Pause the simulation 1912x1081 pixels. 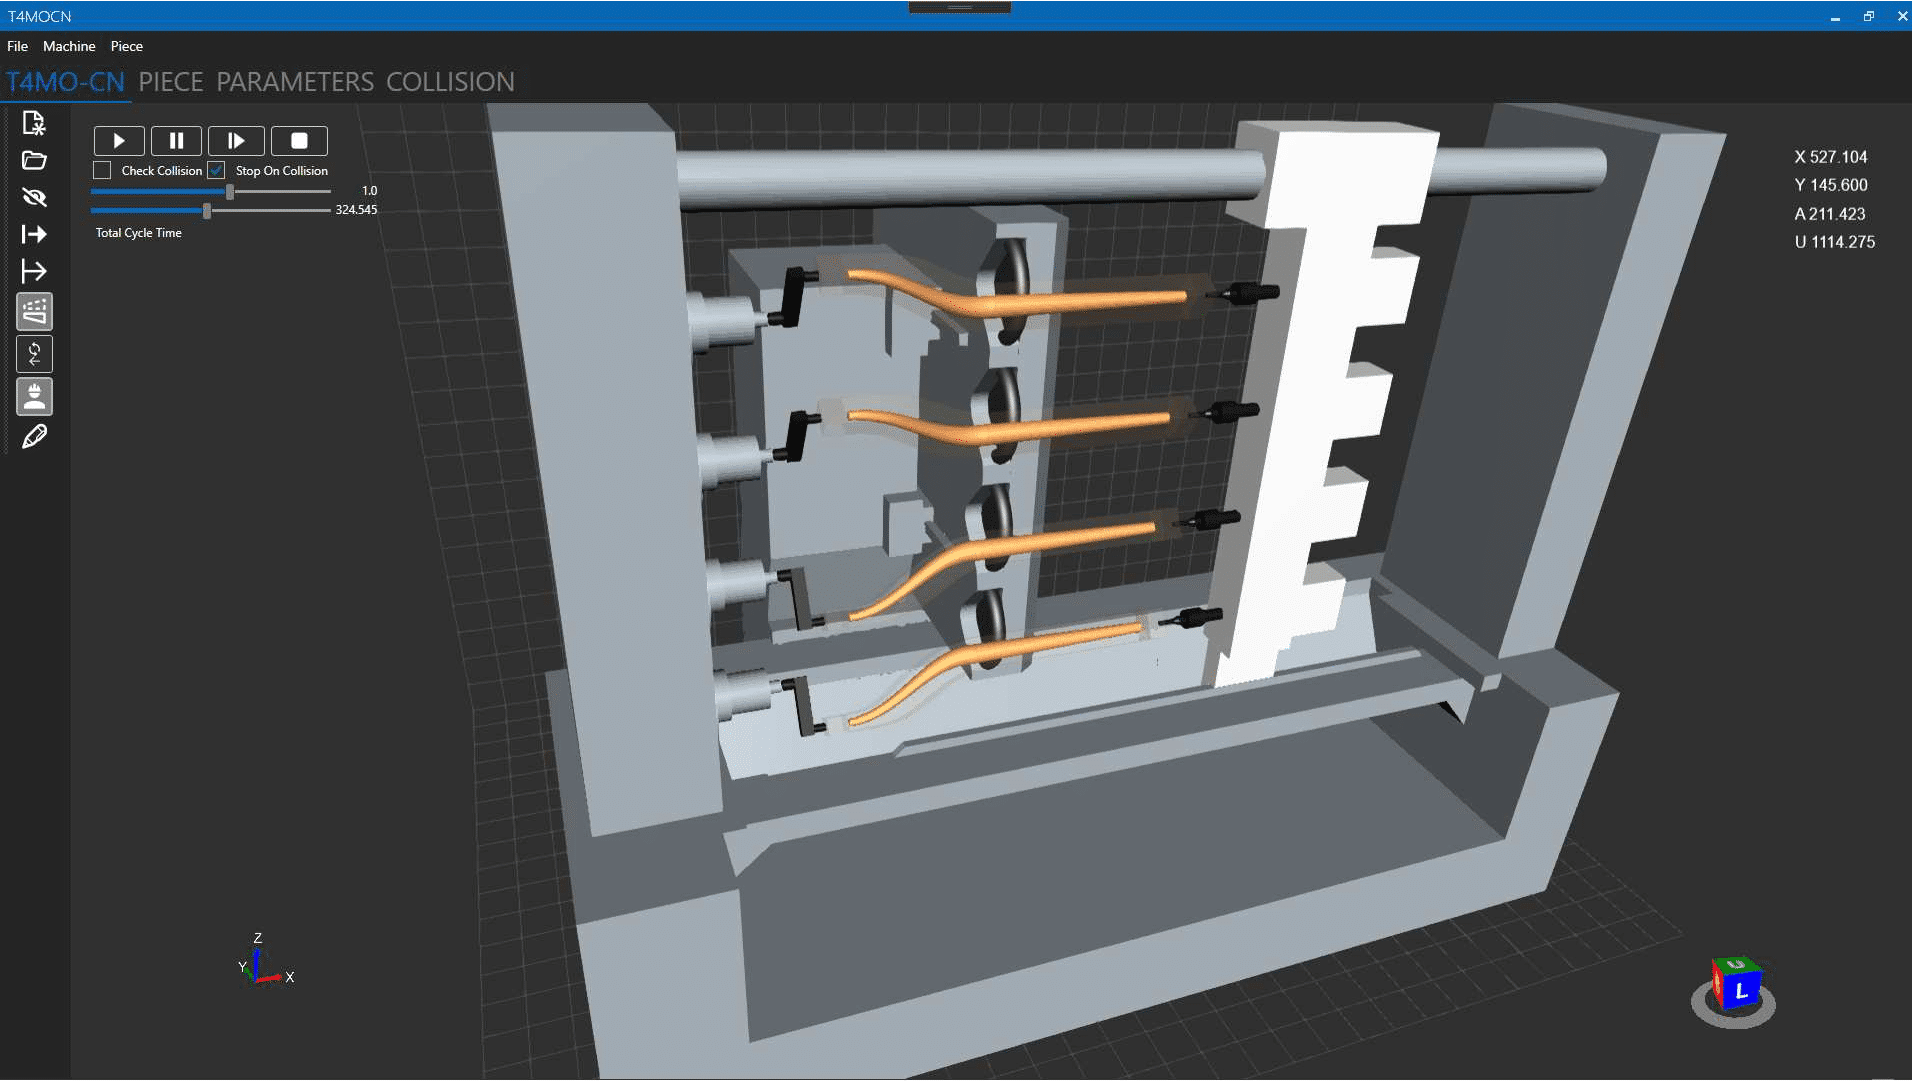tap(176, 141)
